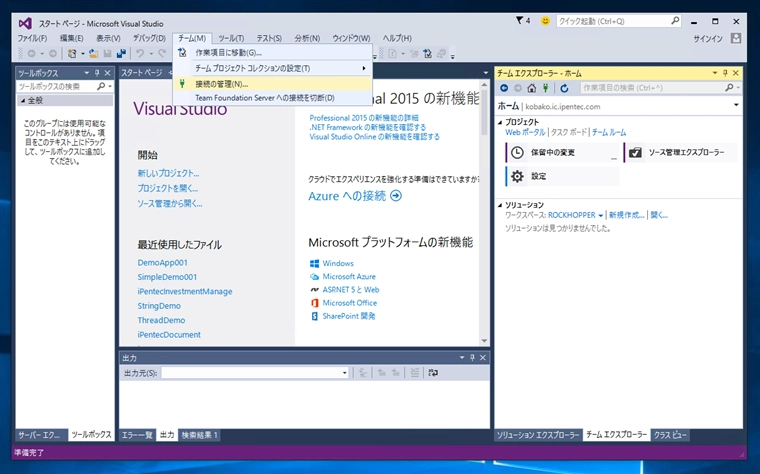This screenshot has height=474, width=760.
Task: Click the Undo arrow in the toolbar
Action: [140, 53]
